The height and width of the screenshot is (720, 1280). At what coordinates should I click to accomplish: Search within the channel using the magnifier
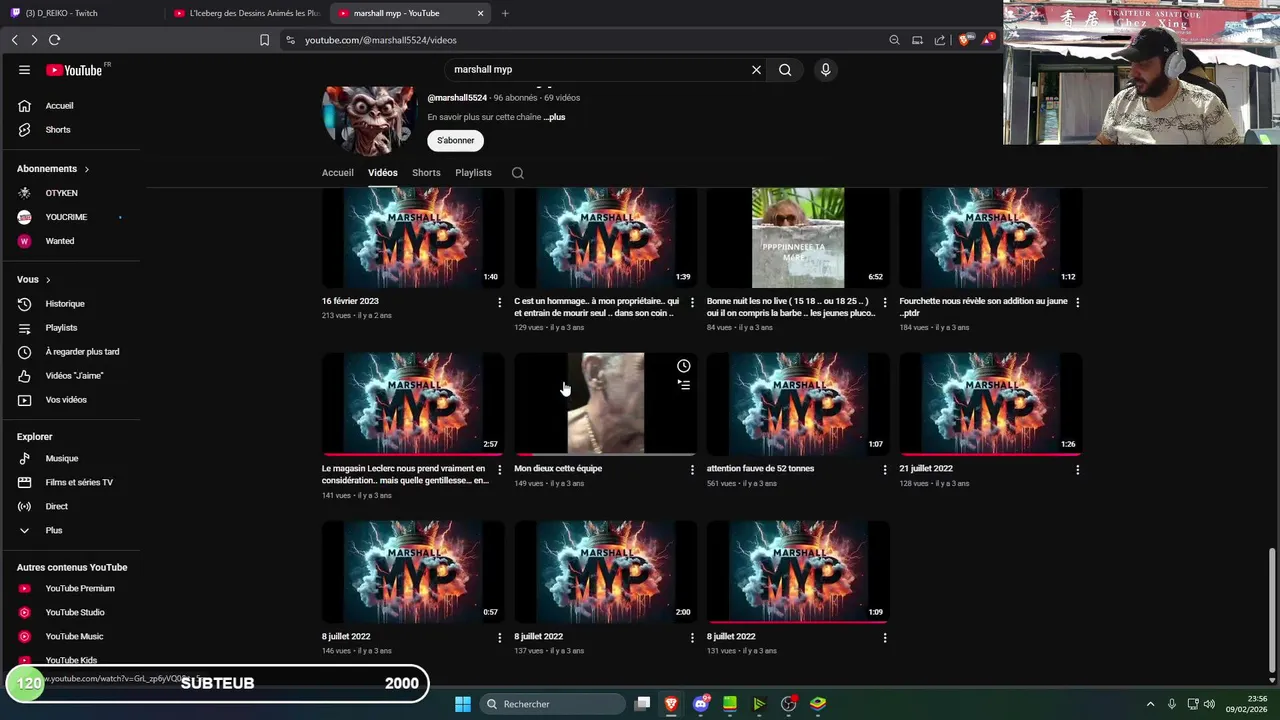pos(518,173)
